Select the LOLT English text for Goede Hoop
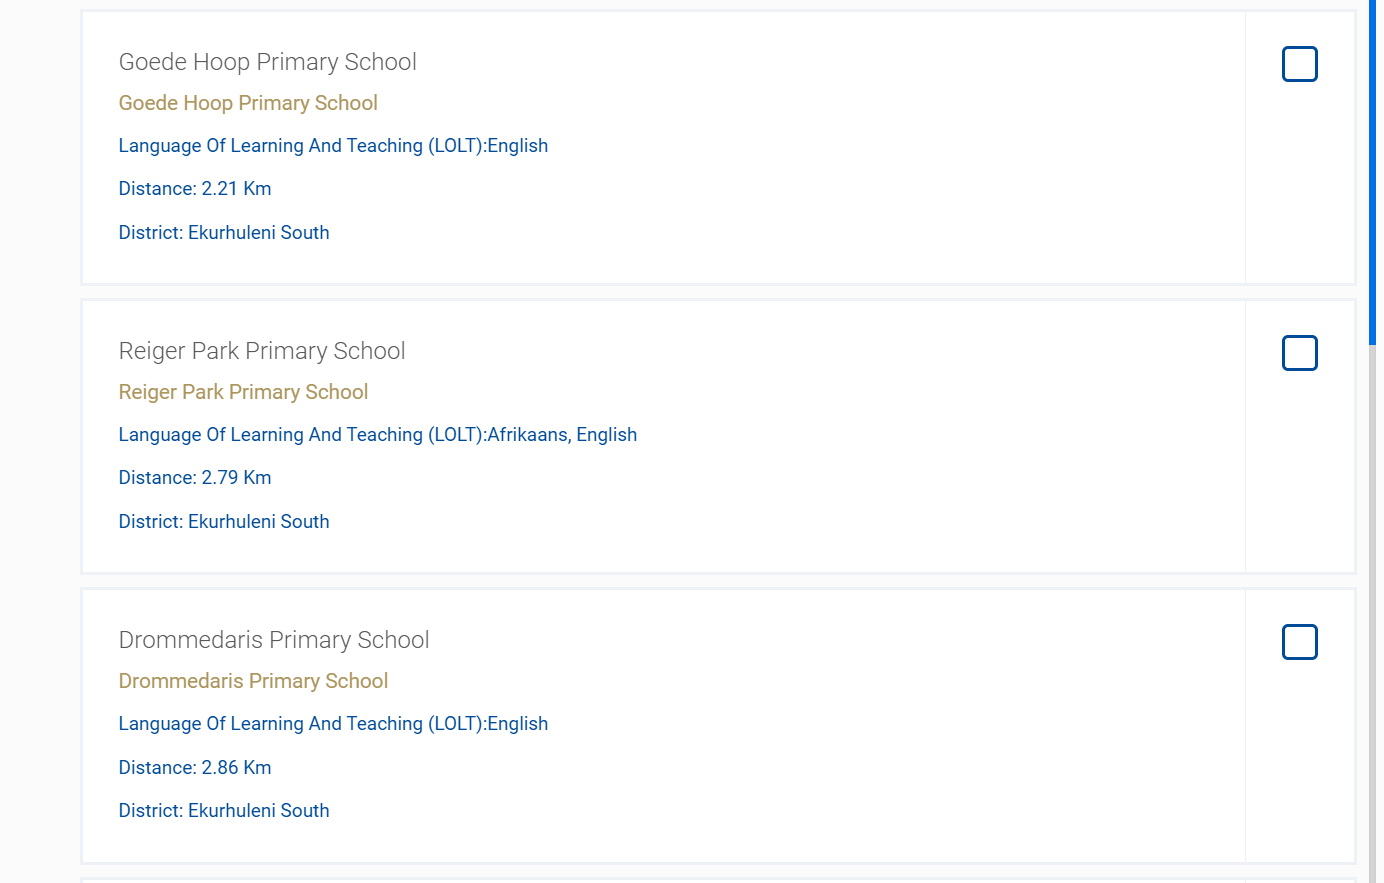 (333, 146)
